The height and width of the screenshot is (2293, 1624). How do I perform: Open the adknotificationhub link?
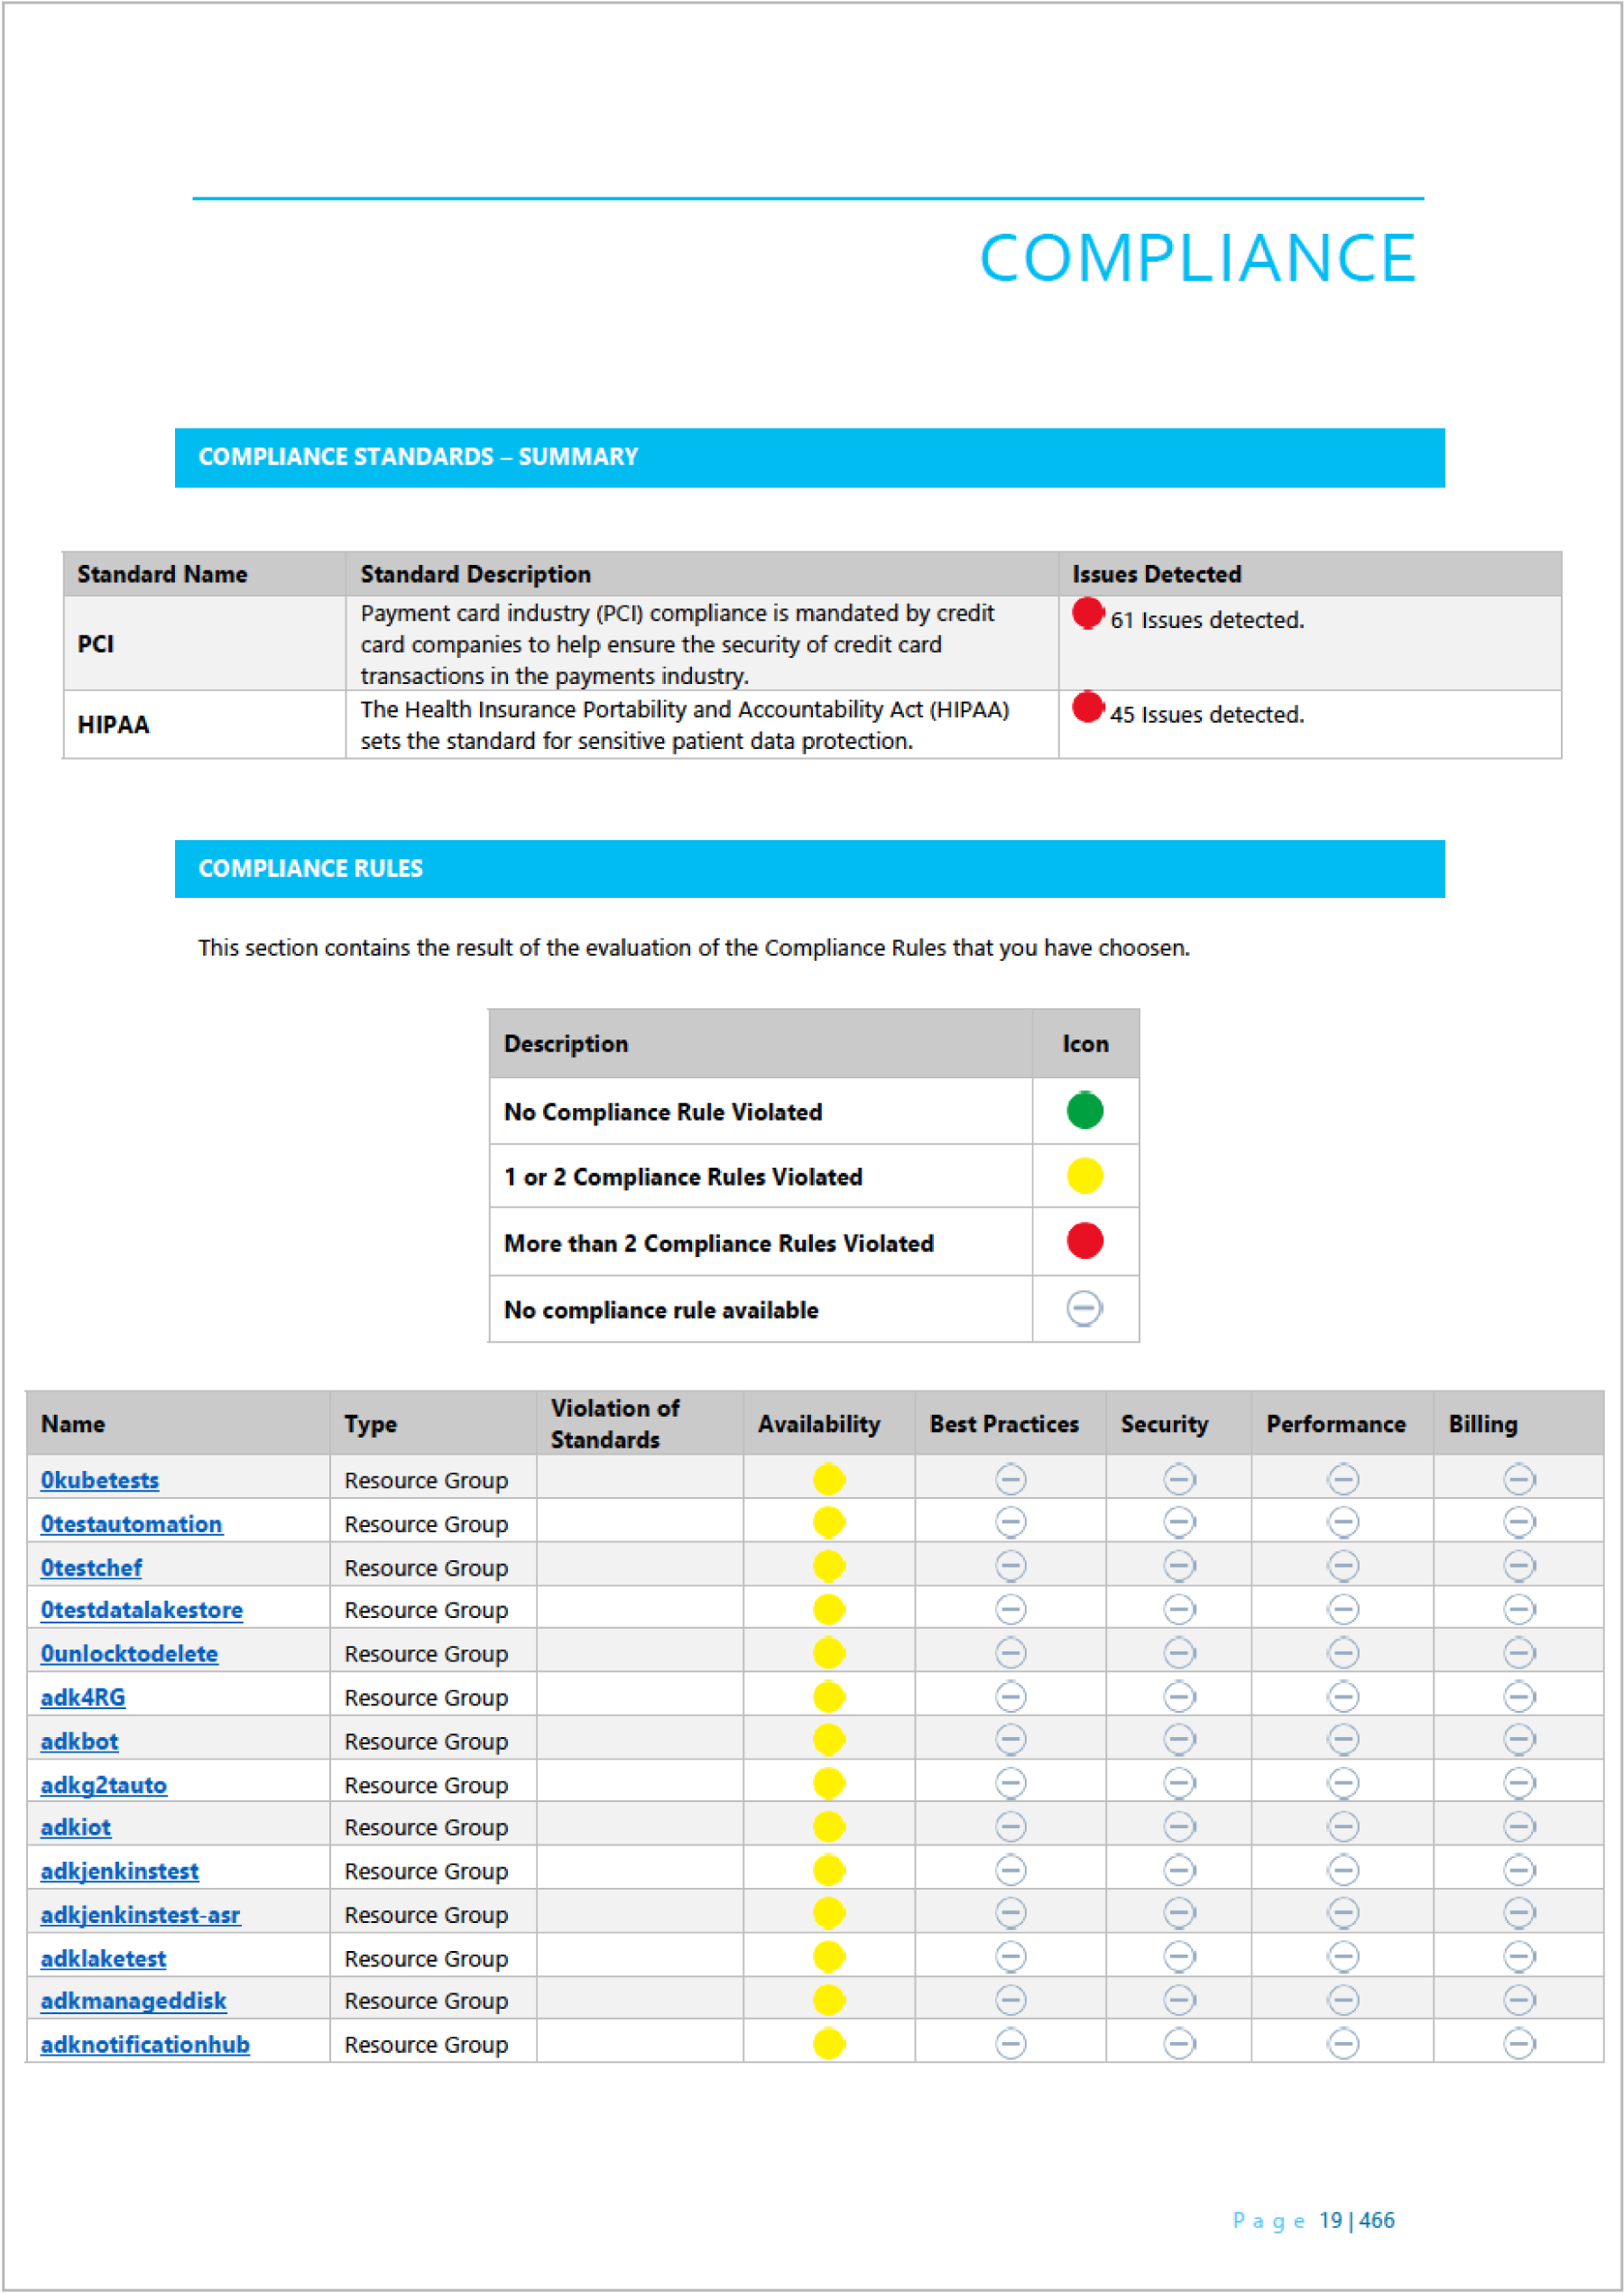click(145, 2045)
